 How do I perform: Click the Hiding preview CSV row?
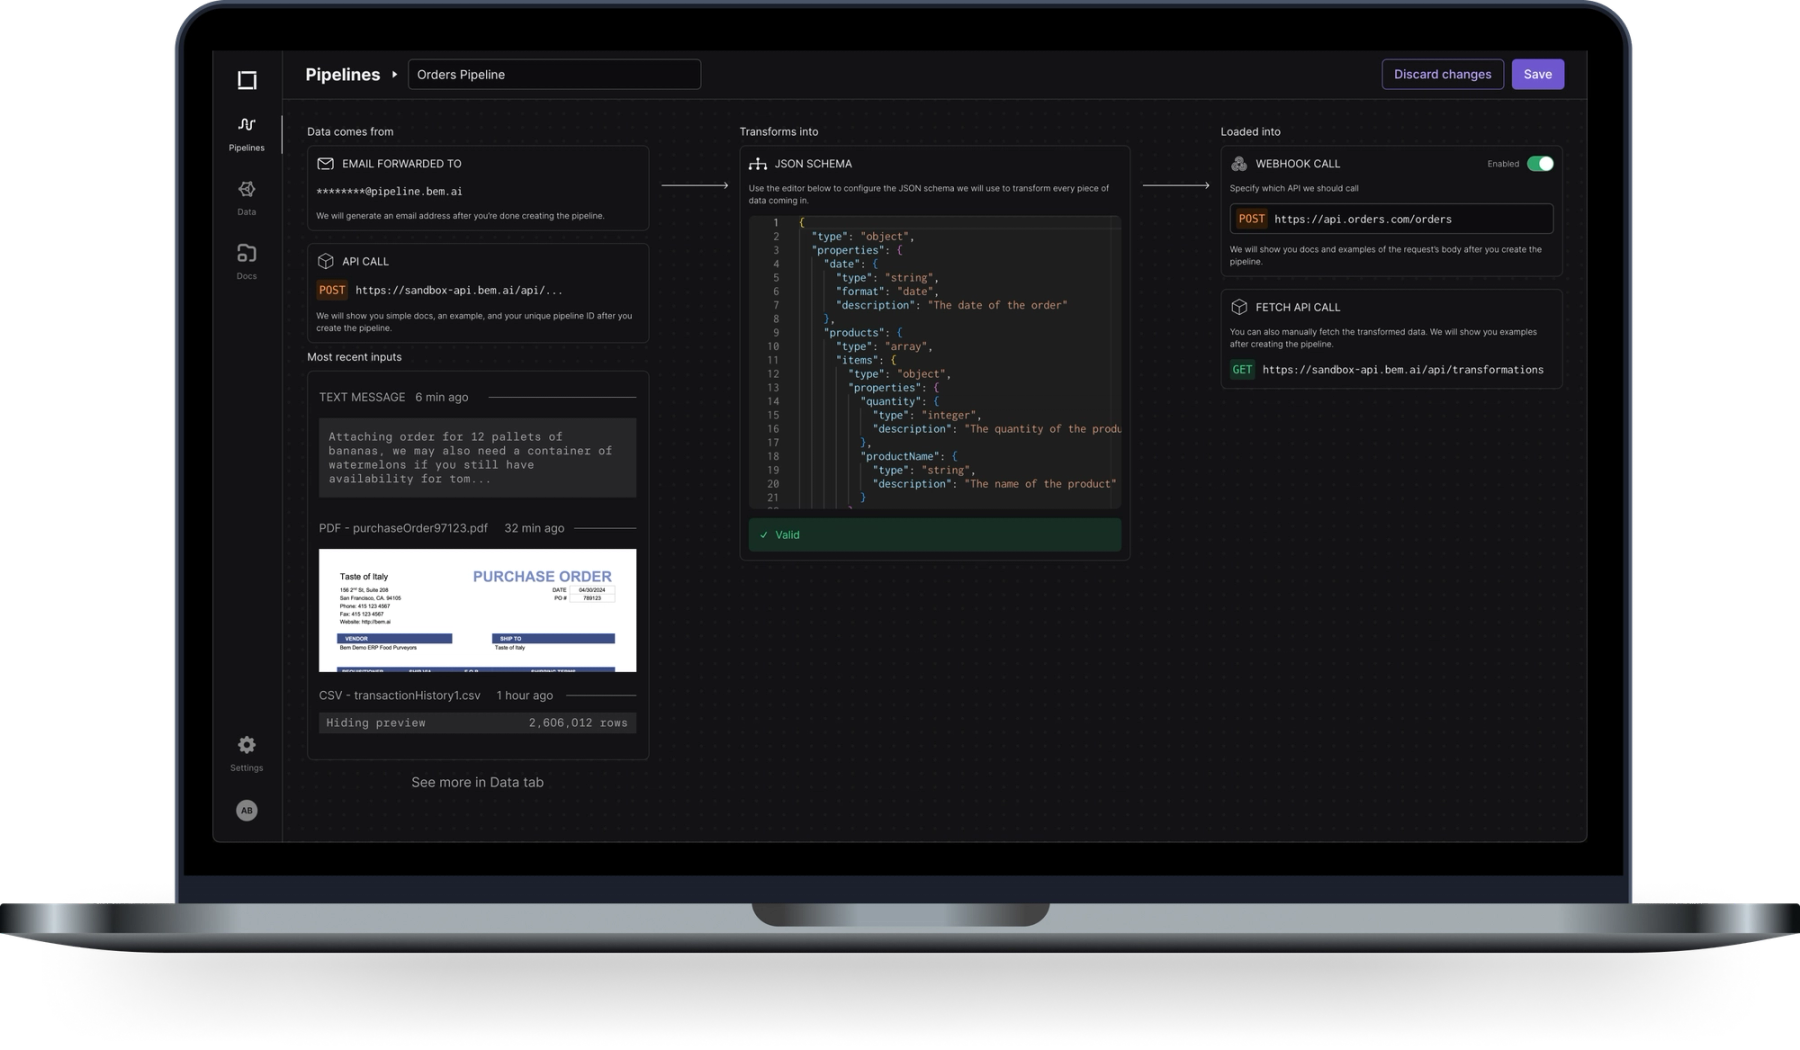pos(477,723)
